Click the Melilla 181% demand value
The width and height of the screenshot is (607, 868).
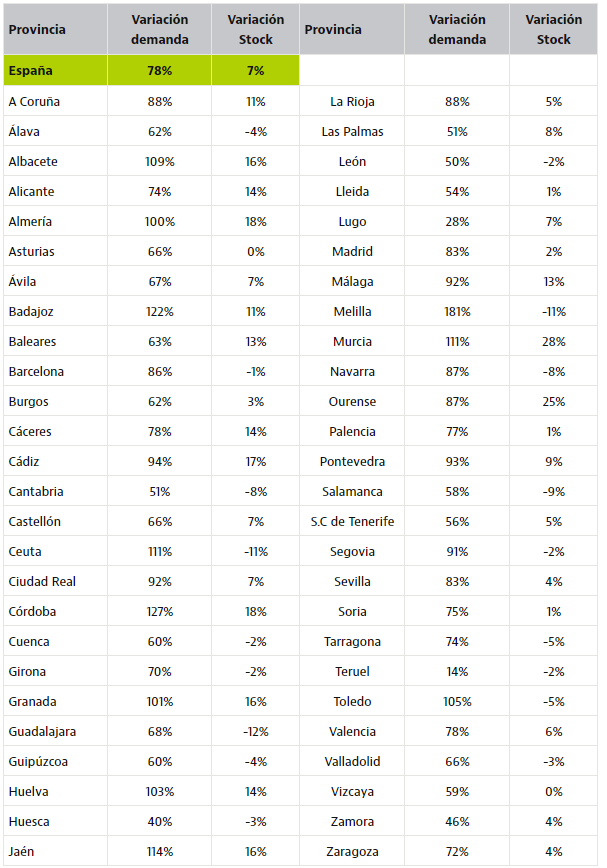(x=457, y=312)
